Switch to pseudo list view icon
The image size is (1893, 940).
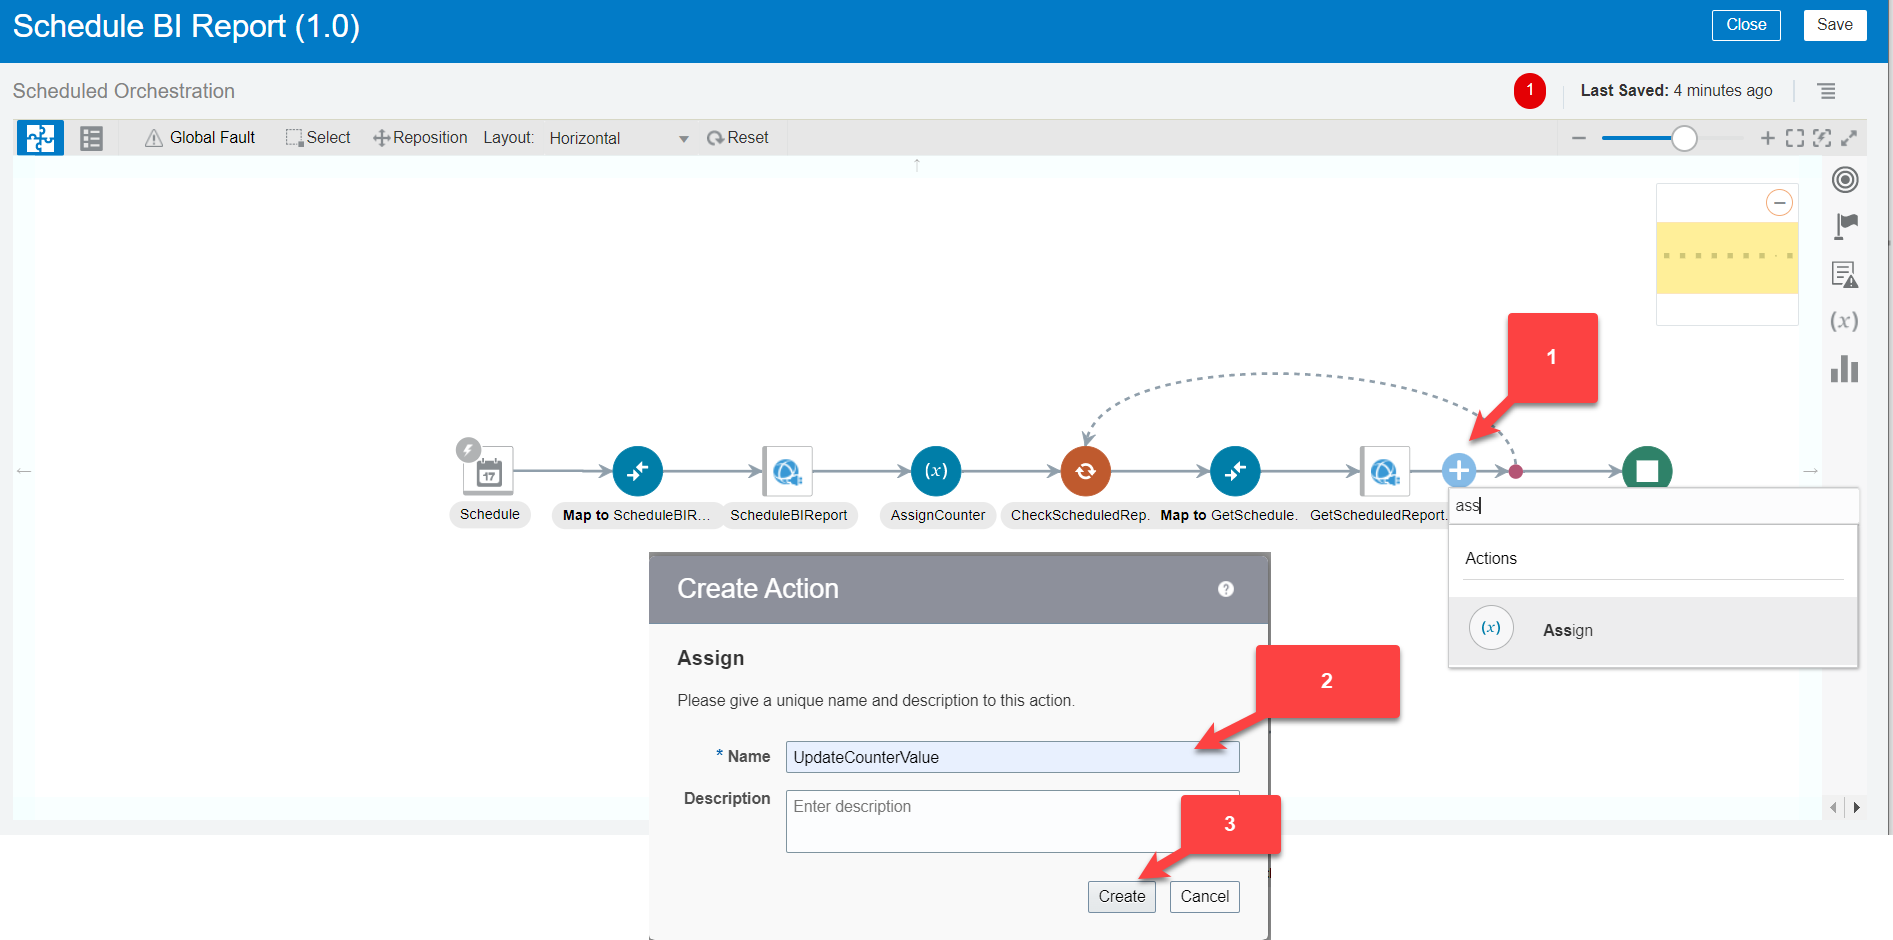[92, 138]
